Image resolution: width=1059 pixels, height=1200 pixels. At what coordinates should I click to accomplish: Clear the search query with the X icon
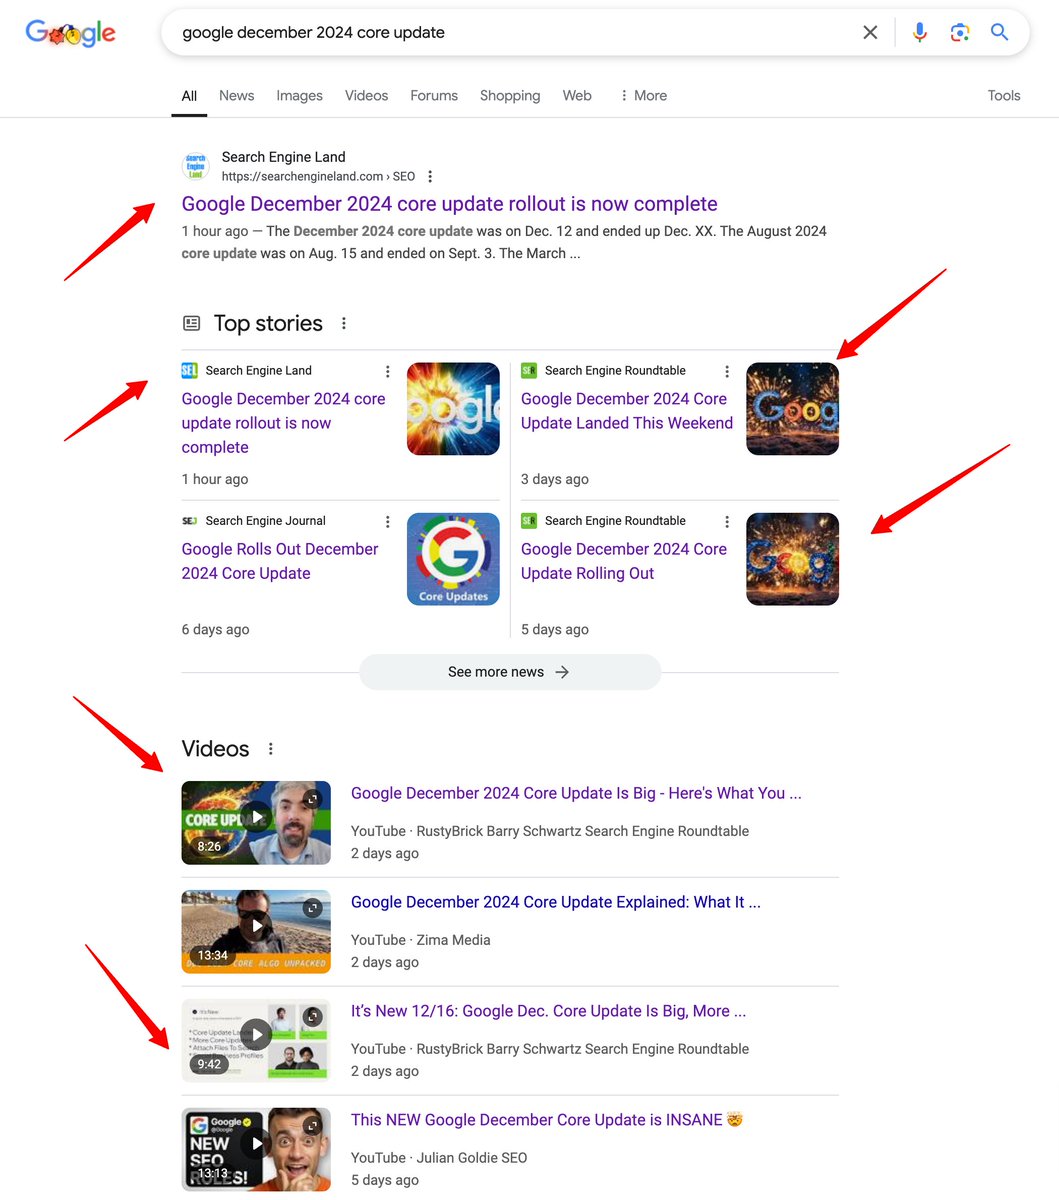pos(870,32)
